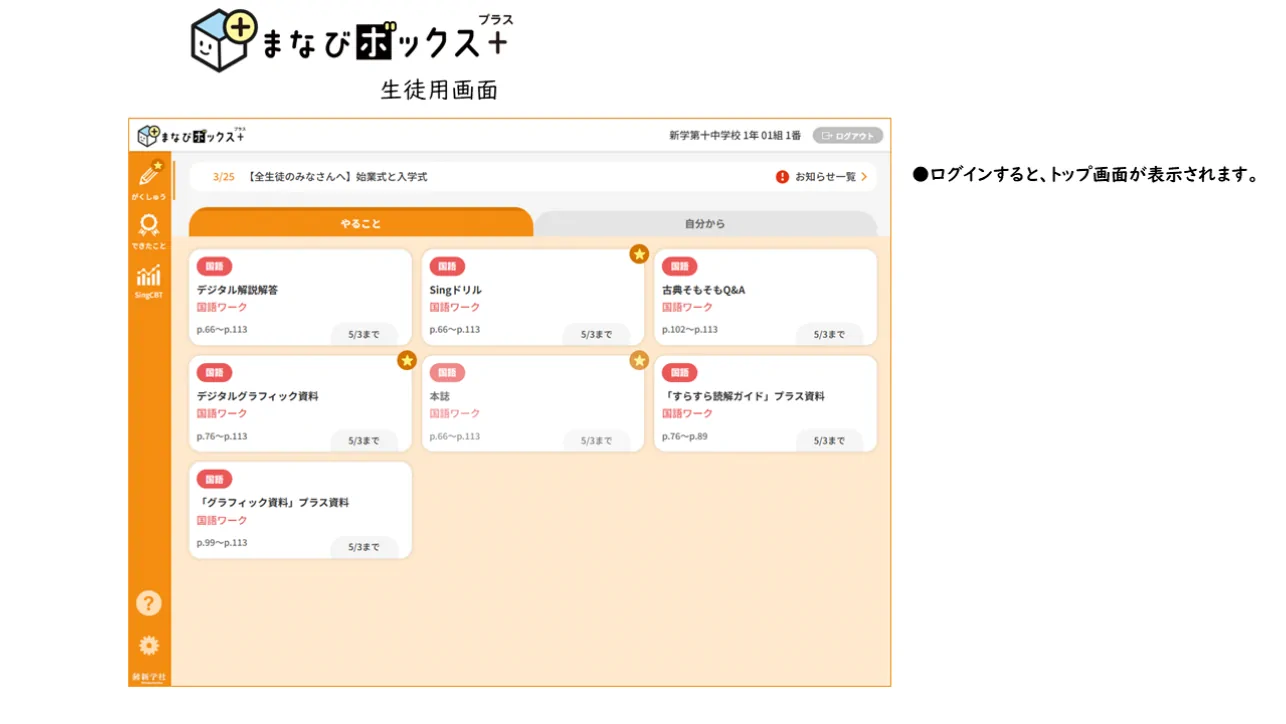The height and width of the screenshot is (724, 1286).
Task: Switch to the やること tab
Action: point(360,223)
